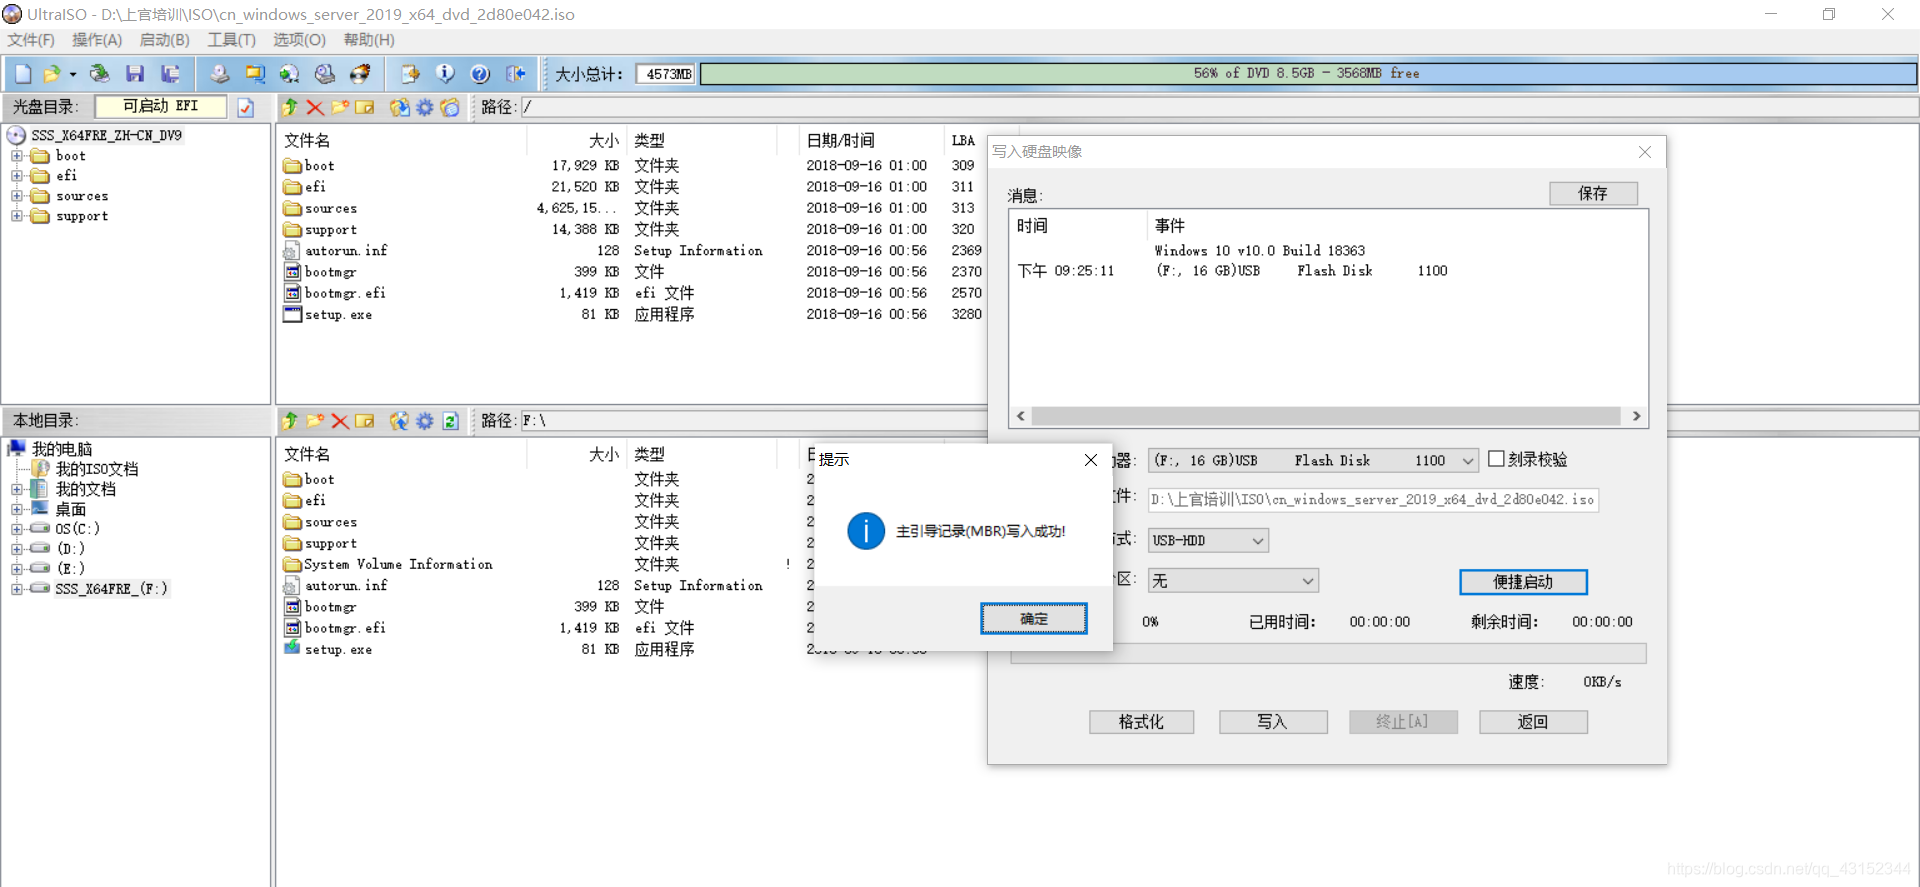This screenshot has height=887, width=1920.
Task: Click the New folder icon in disc toolbar
Action: point(340,107)
